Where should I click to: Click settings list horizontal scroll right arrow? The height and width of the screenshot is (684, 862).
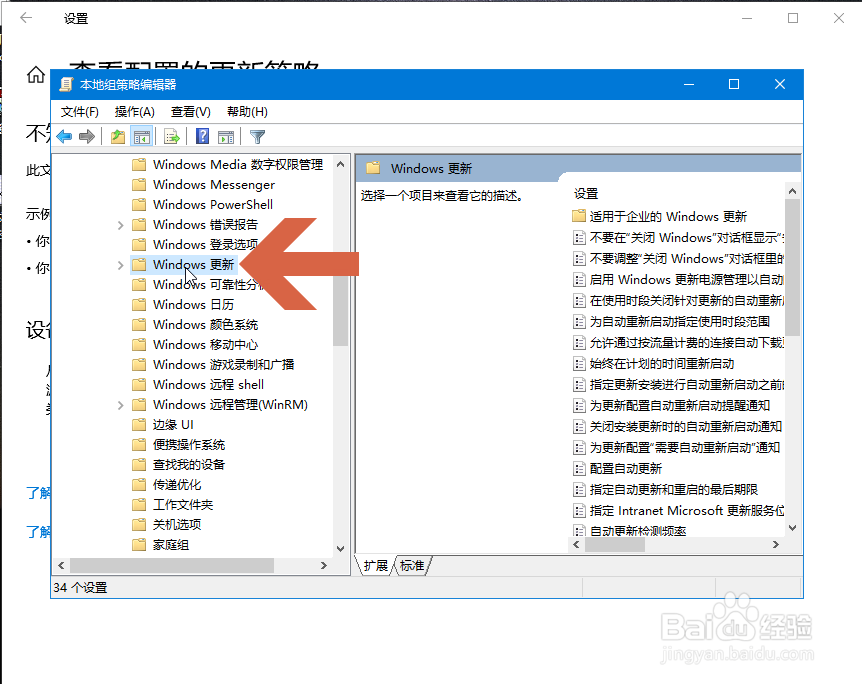pos(776,544)
